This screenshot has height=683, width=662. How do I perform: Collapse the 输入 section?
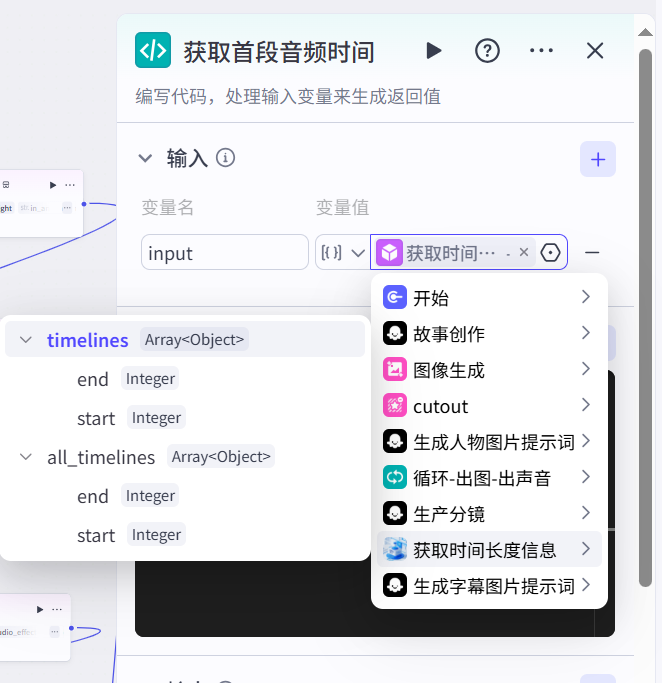[145, 158]
